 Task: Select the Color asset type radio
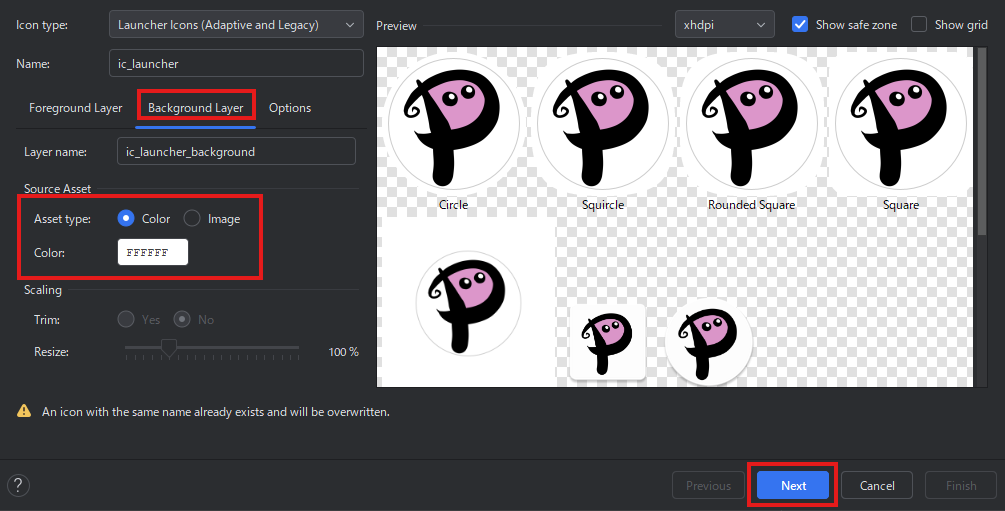[126, 219]
